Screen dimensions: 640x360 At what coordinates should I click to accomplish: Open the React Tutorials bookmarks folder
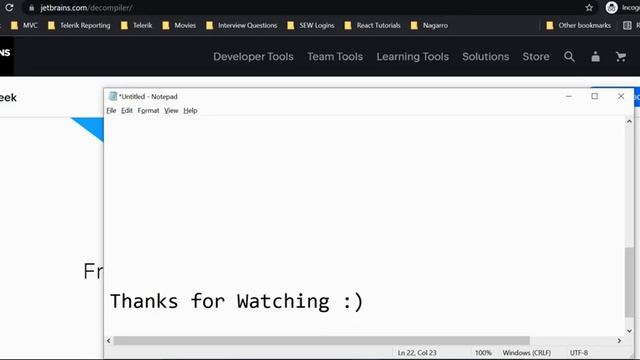pyautogui.click(x=373, y=25)
